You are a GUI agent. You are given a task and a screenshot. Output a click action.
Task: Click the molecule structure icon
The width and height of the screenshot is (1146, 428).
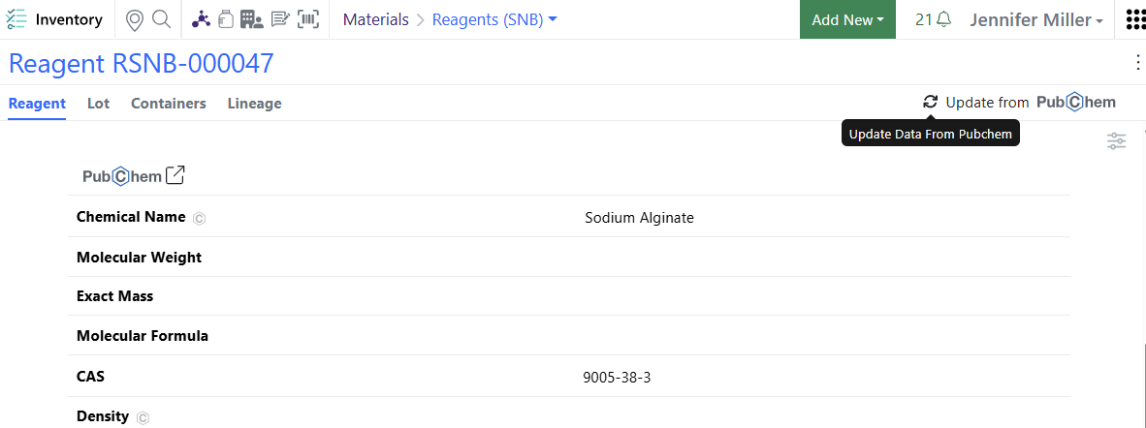point(201,19)
